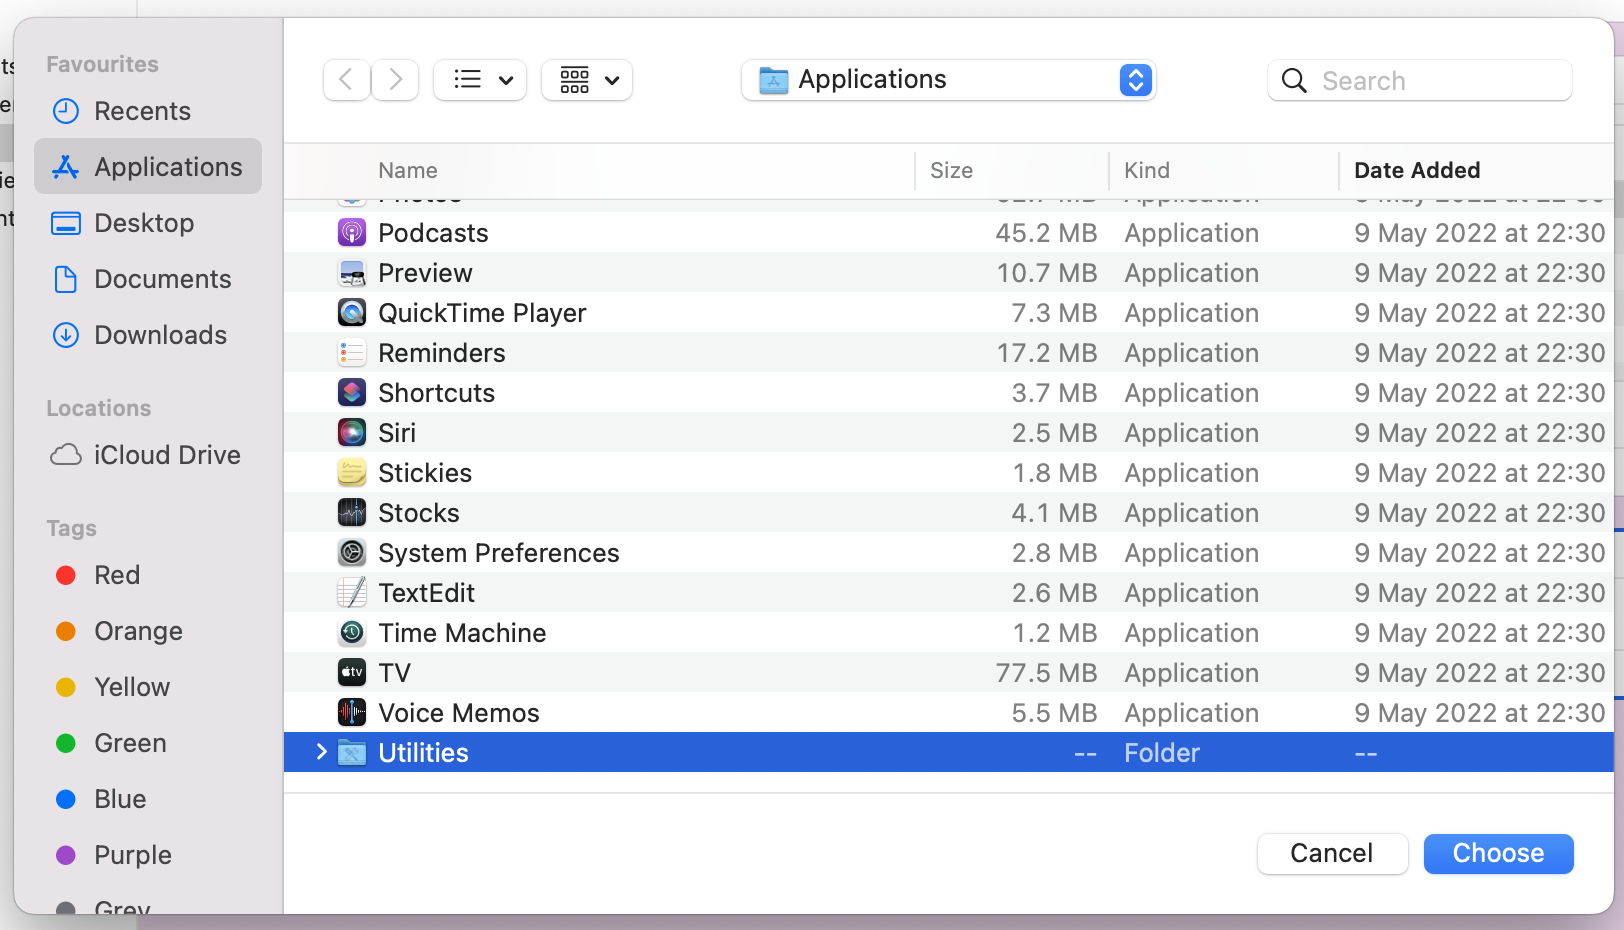The height and width of the screenshot is (930, 1624).
Task: Select the Orange tag
Action: (x=148, y=631)
